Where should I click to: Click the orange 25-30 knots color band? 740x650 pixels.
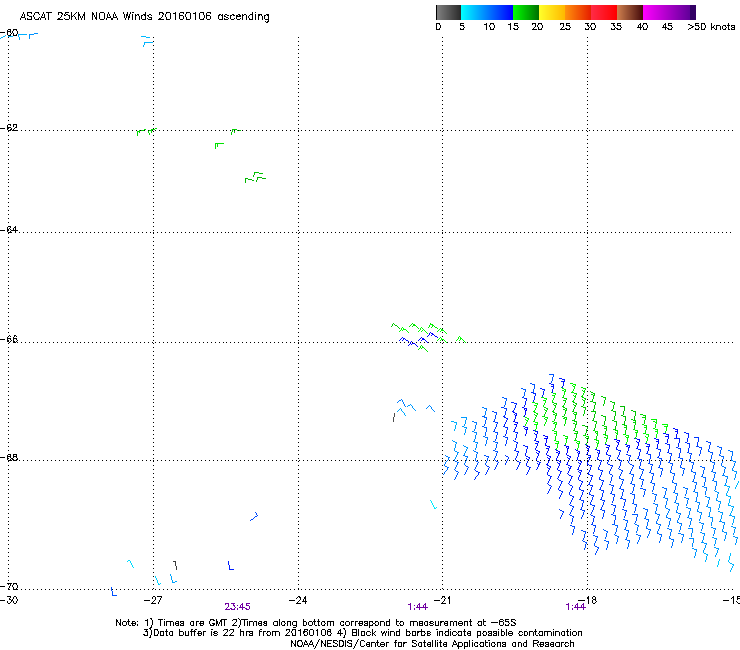tap(578, 12)
